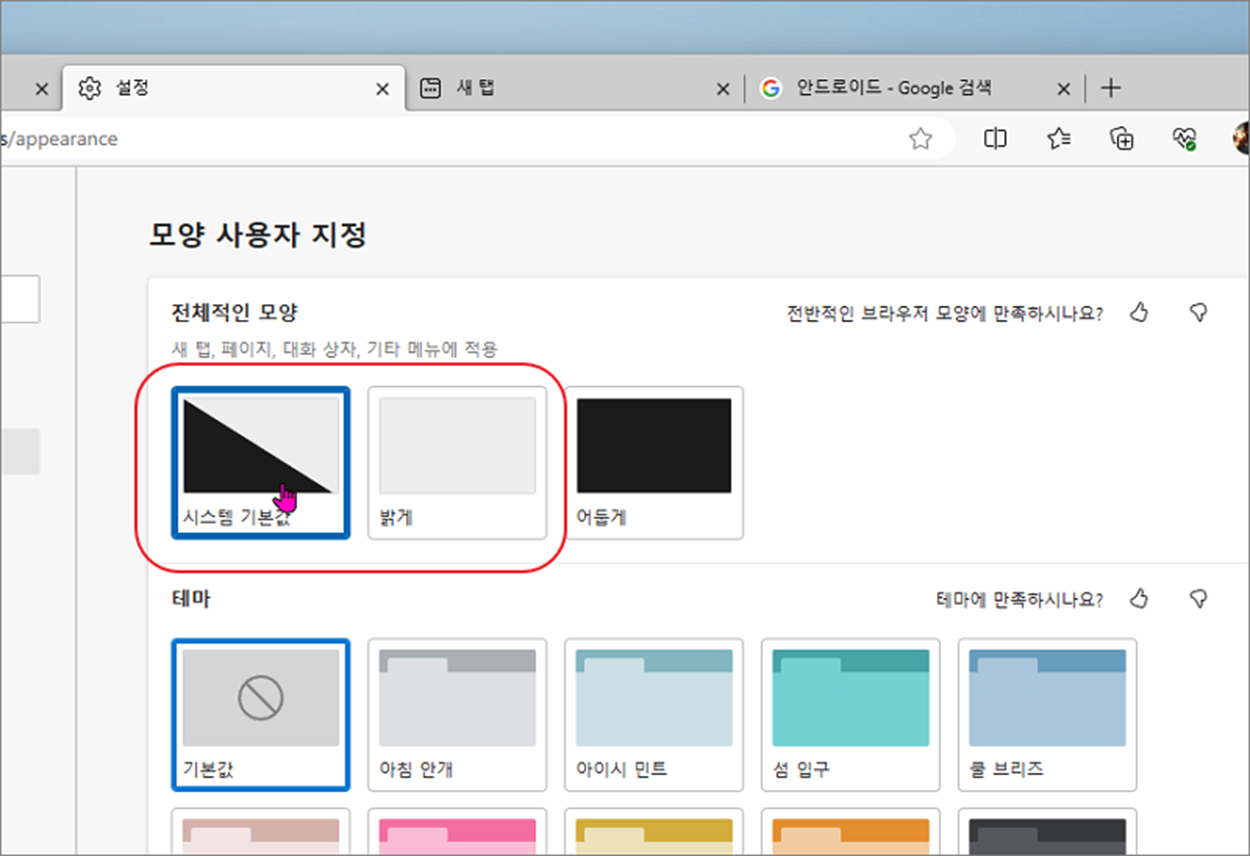1250x856 pixels.
Task: Switch to 안드로이드 - Google 검색 tab
Action: pos(915,88)
